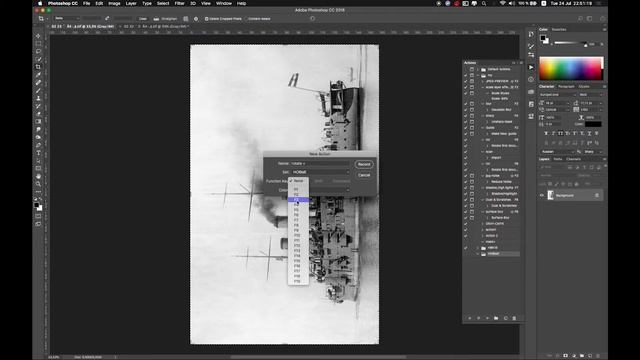Click the All Caps icon in Character panel
Screen dimensions: 640x360
[x=560, y=133]
